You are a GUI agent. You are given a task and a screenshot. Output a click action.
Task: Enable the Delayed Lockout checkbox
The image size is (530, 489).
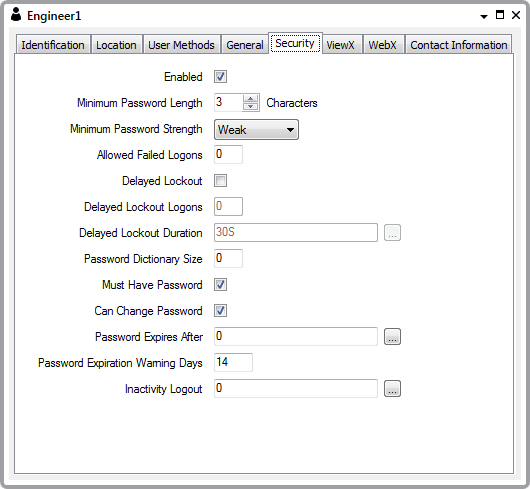(220, 181)
